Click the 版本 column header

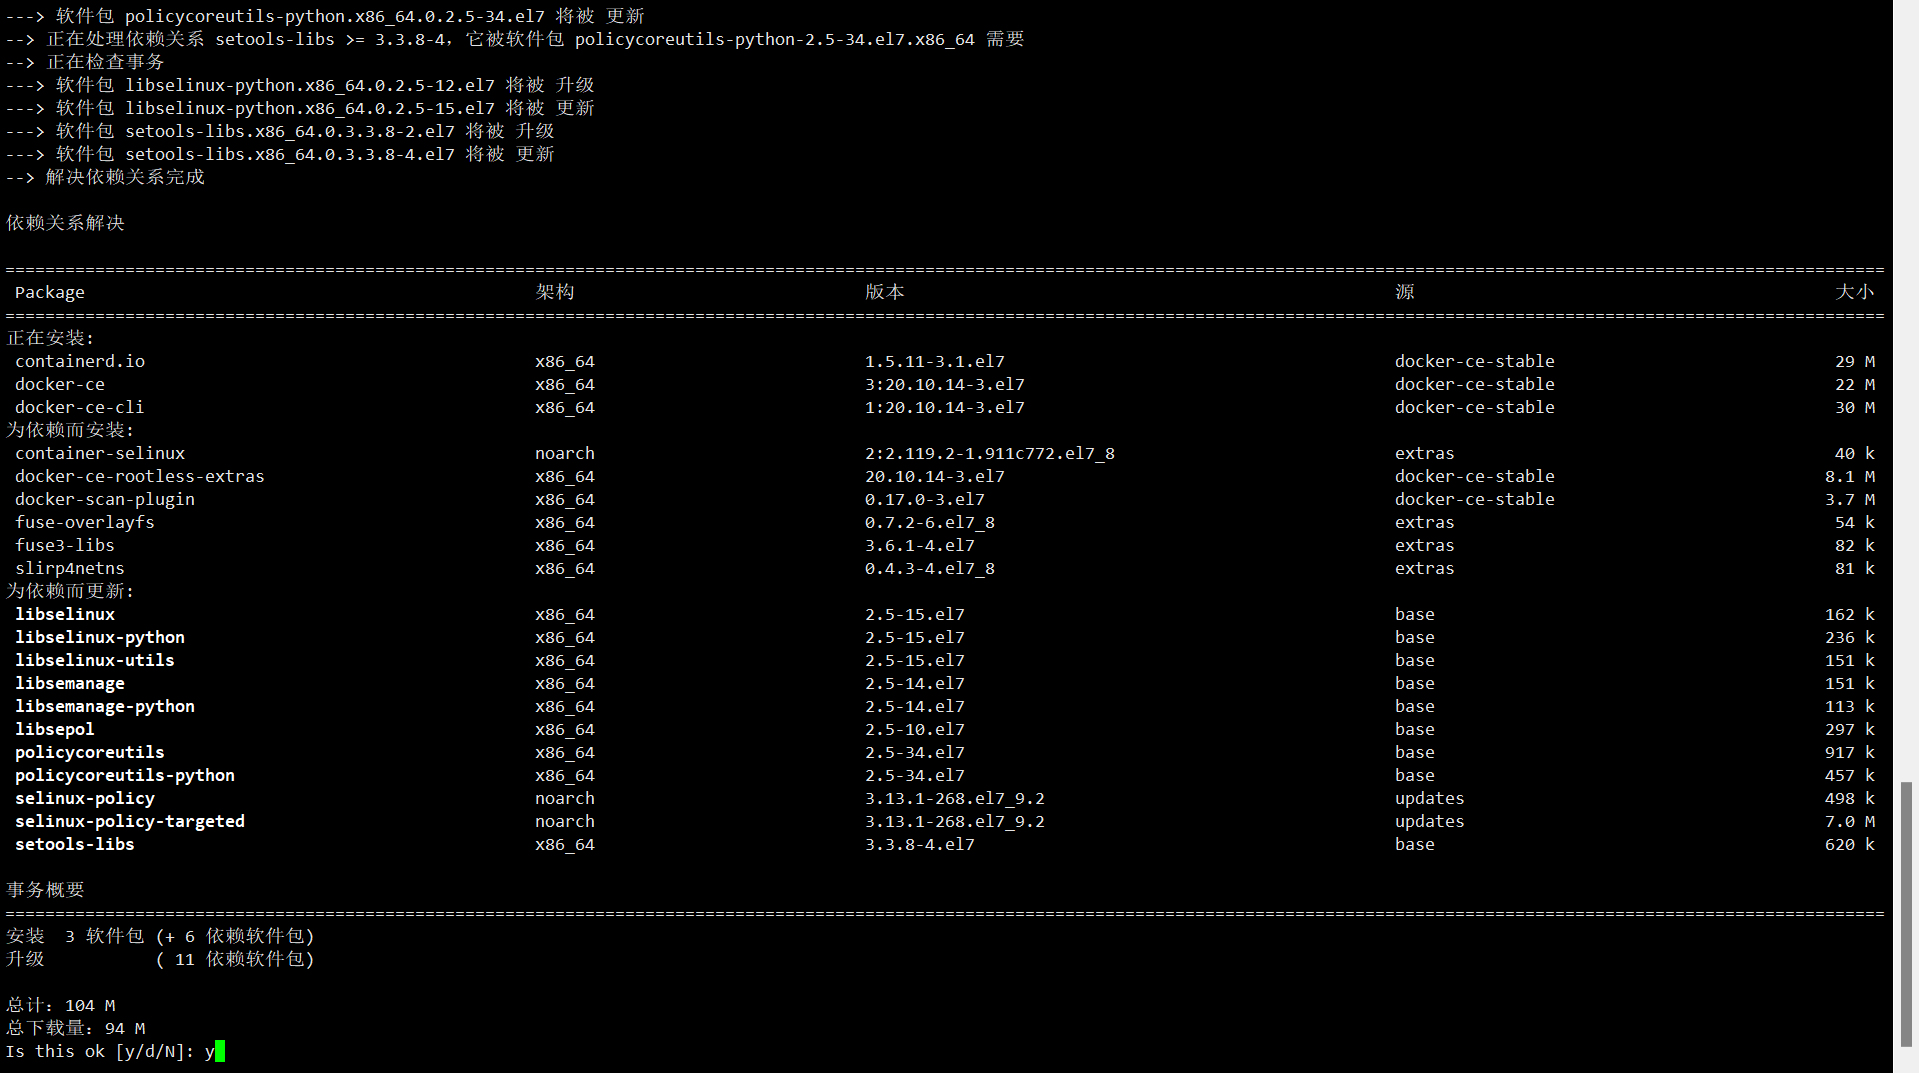885,292
